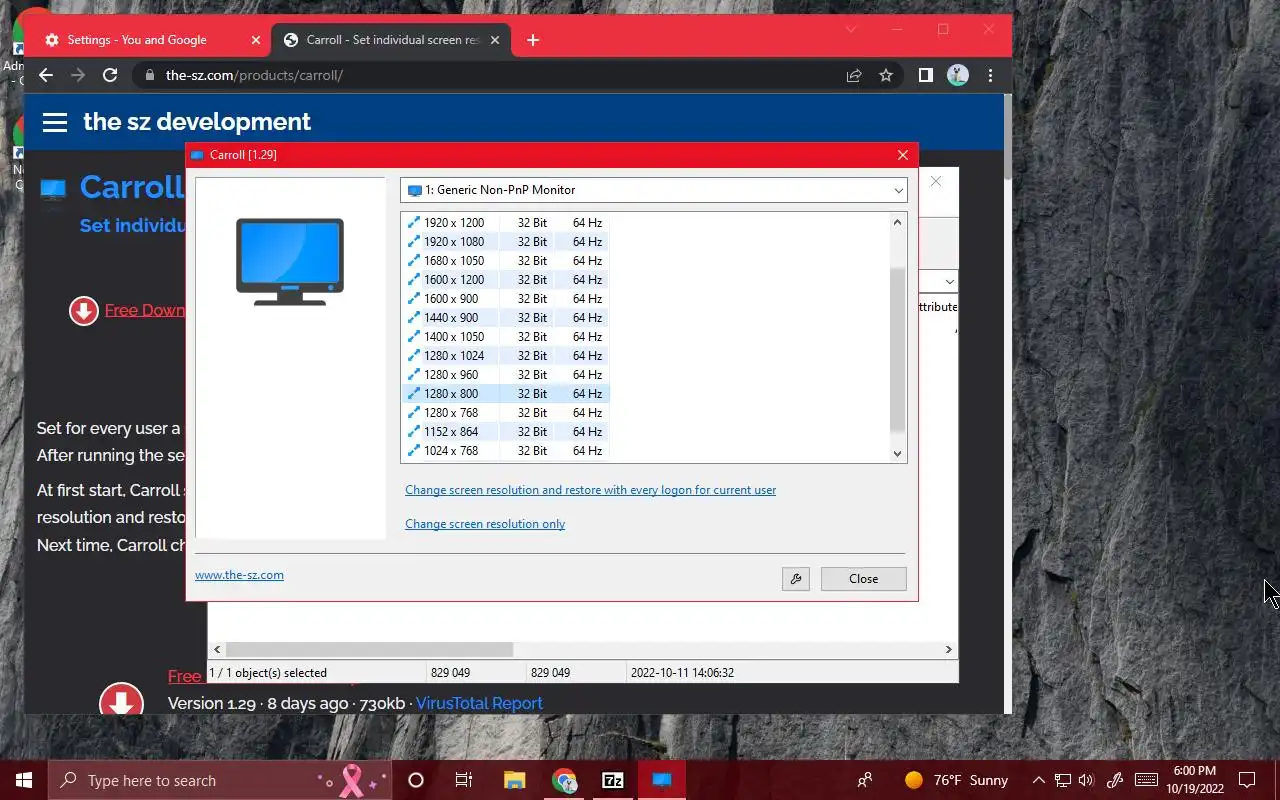Viewport: 1280px width, 800px height.
Task: Click 'Change screen resolution only' link
Action: (x=485, y=524)
